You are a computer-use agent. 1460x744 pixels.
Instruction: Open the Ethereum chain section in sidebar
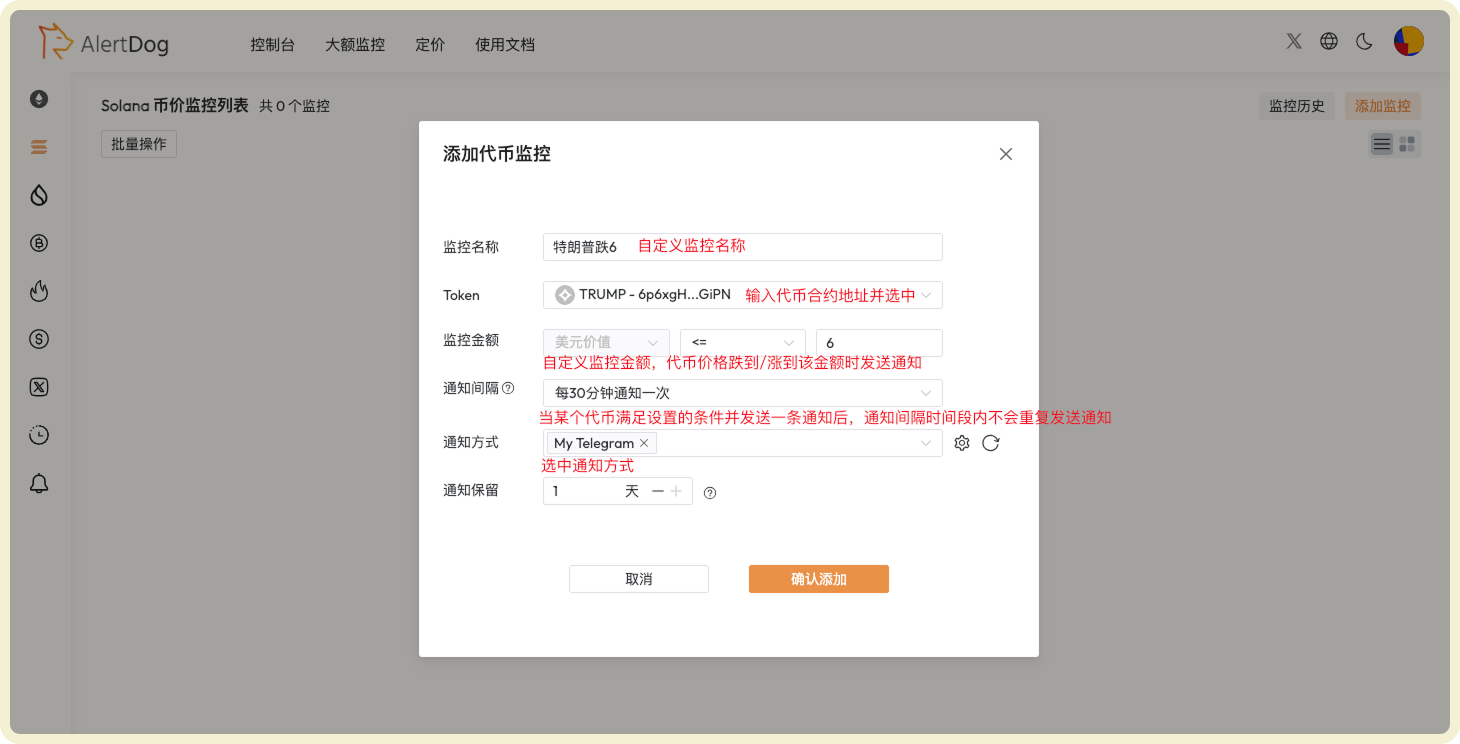38,99
